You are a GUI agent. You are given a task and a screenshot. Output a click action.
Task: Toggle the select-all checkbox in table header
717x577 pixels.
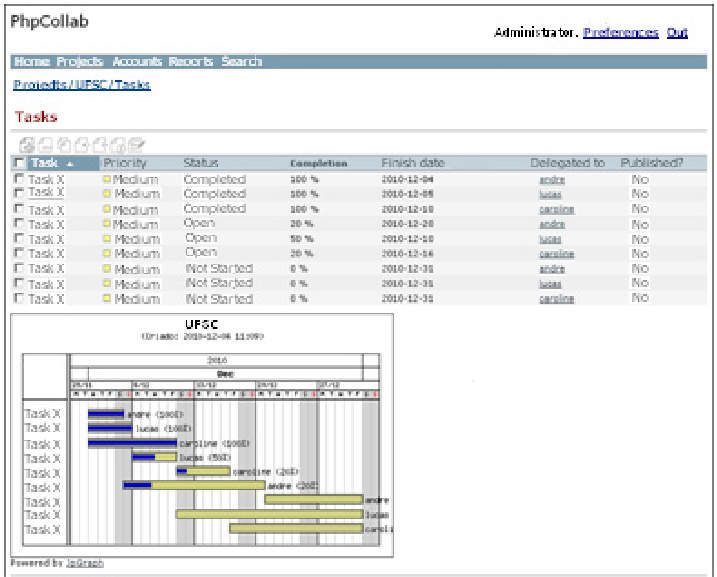pyautogui.click(x=19, y=163)
